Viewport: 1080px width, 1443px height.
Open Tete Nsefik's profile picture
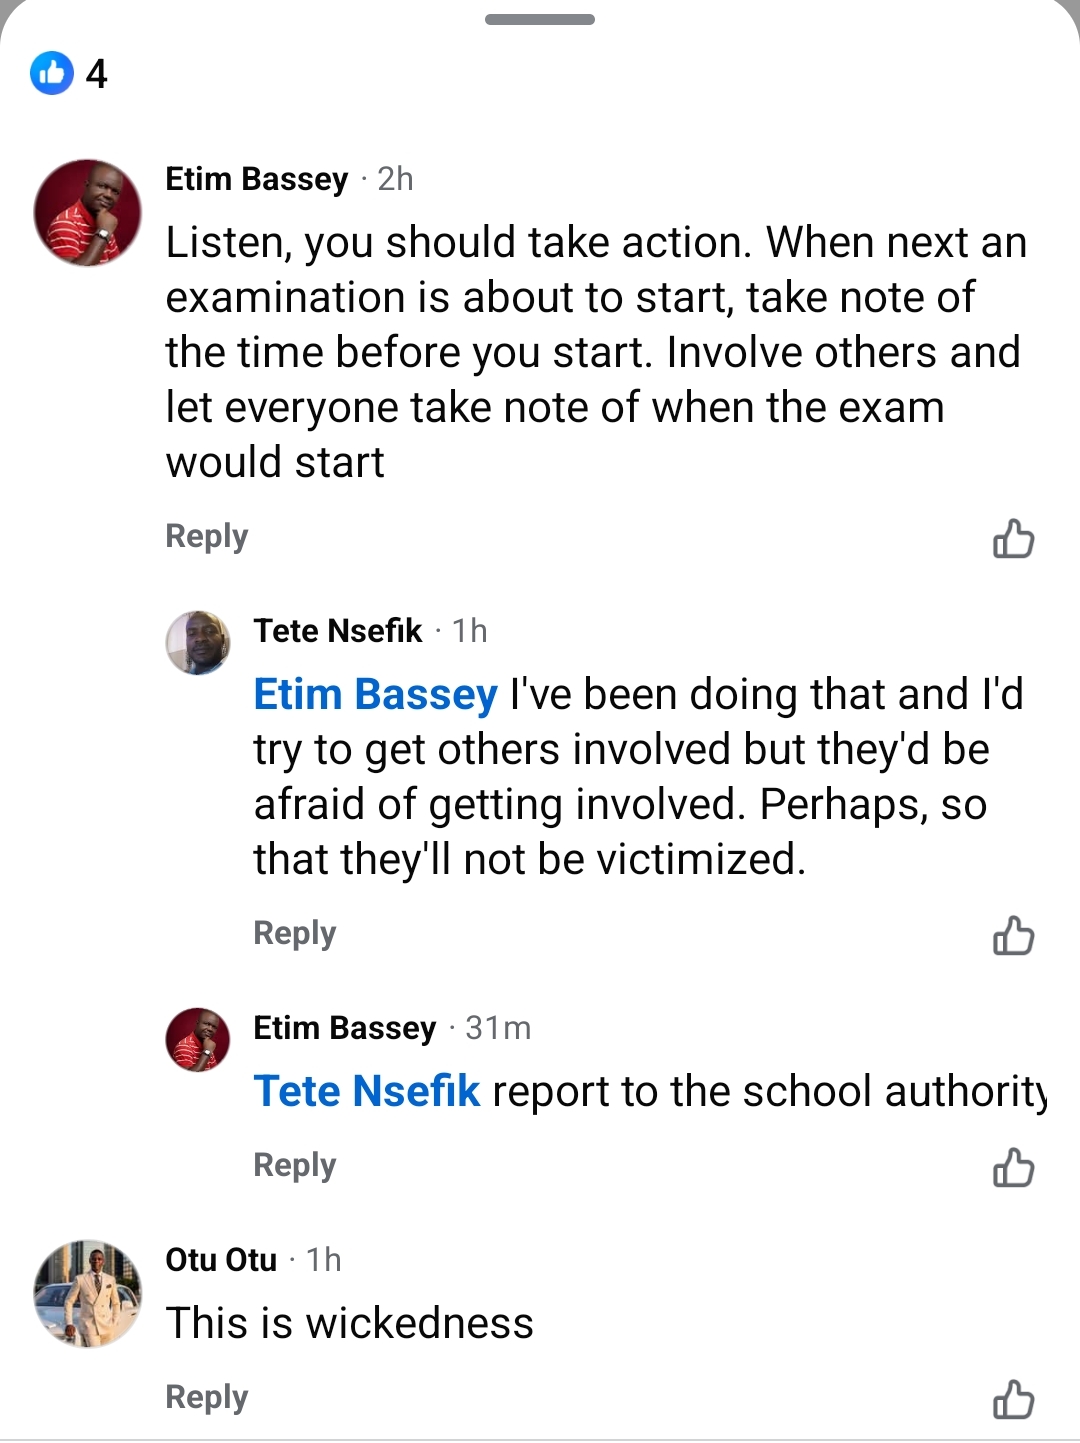coord(198,643)
